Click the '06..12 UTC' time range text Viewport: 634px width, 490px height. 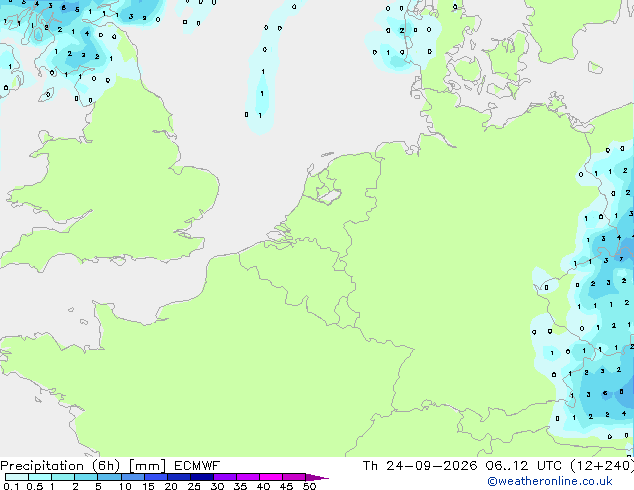[524, 466]
